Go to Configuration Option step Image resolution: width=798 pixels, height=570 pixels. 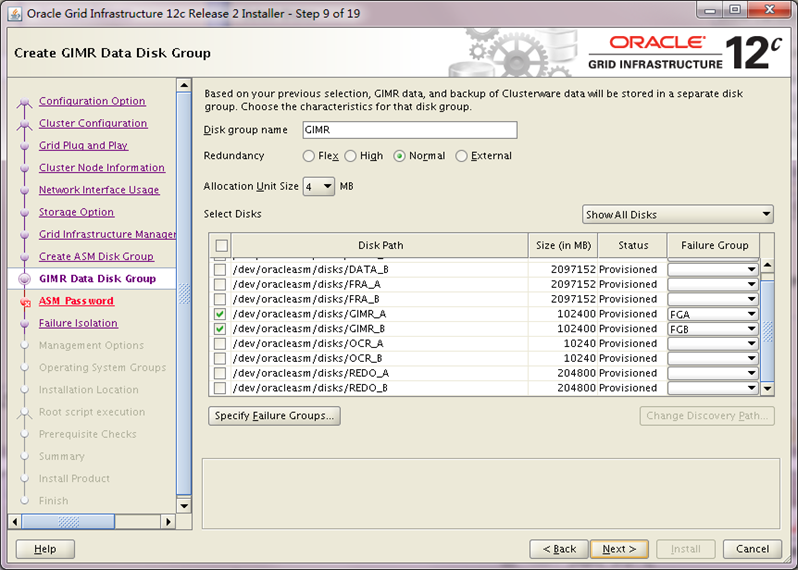[92, 101]
